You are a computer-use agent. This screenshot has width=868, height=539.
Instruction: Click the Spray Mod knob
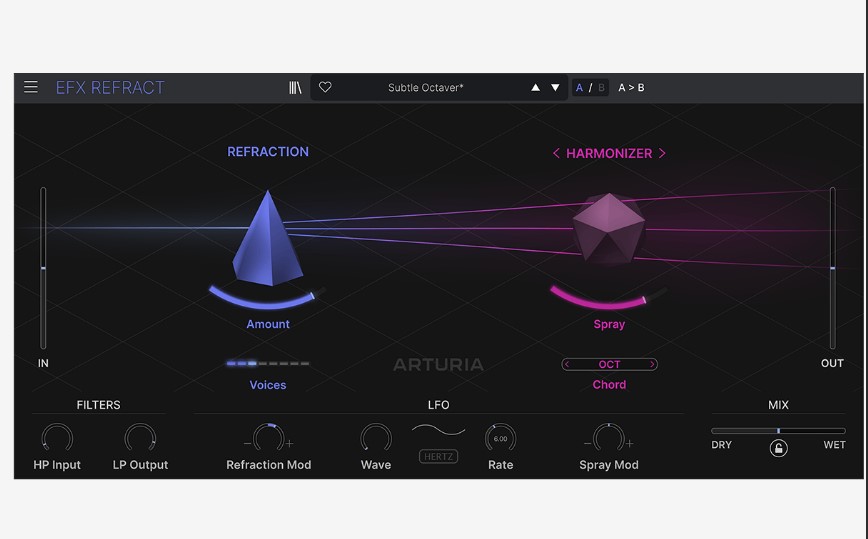point(608,438)
